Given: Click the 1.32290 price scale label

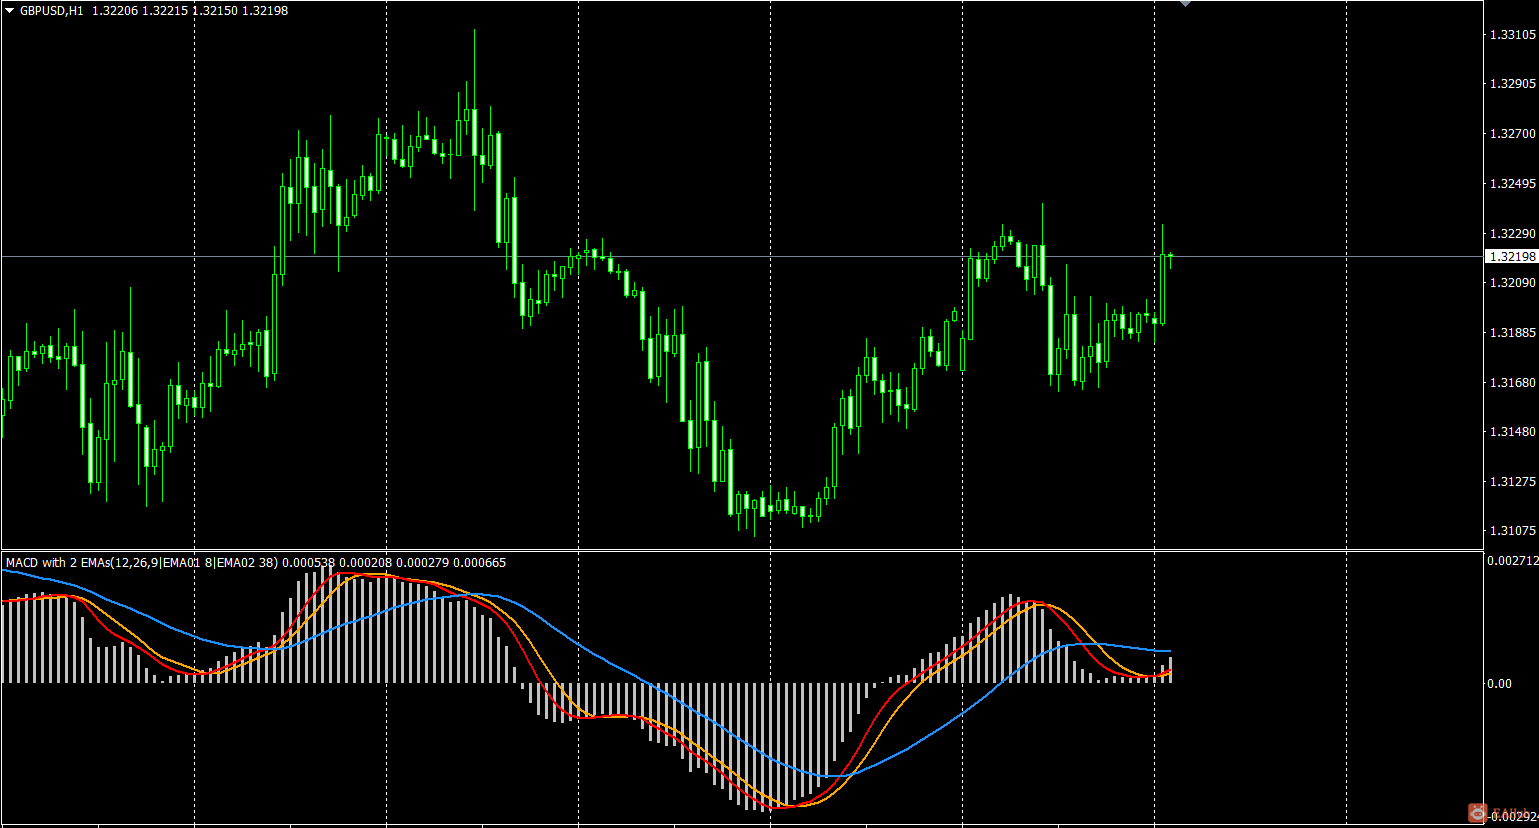Looking at the screenshot, I should click(x=1512, y=234).
